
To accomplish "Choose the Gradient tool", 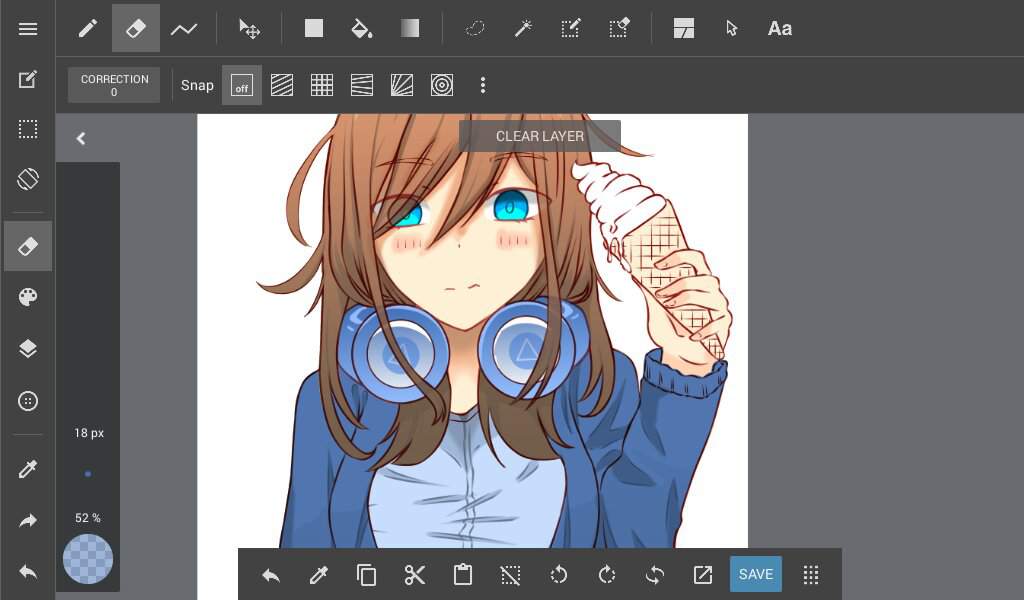I will [x=409, y=28].
